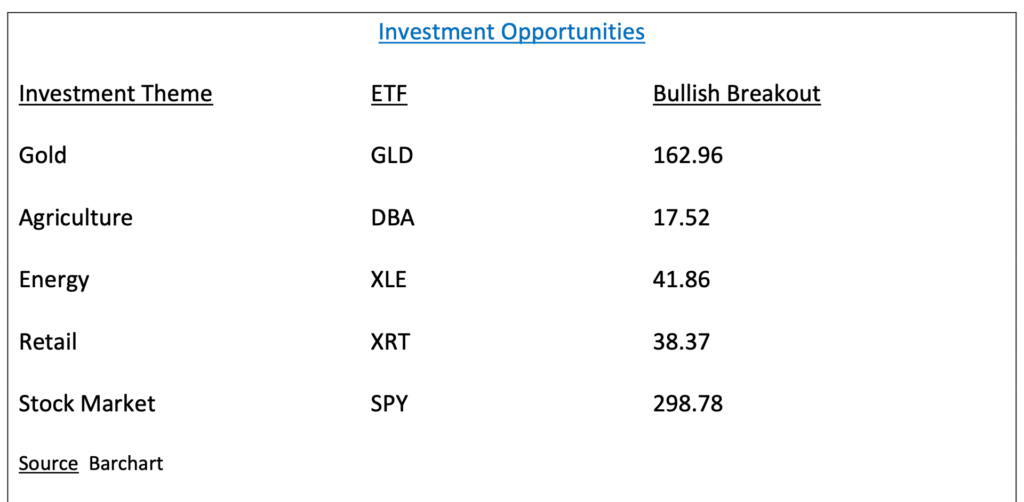Click the ETF column header

[x=389, y=93]
